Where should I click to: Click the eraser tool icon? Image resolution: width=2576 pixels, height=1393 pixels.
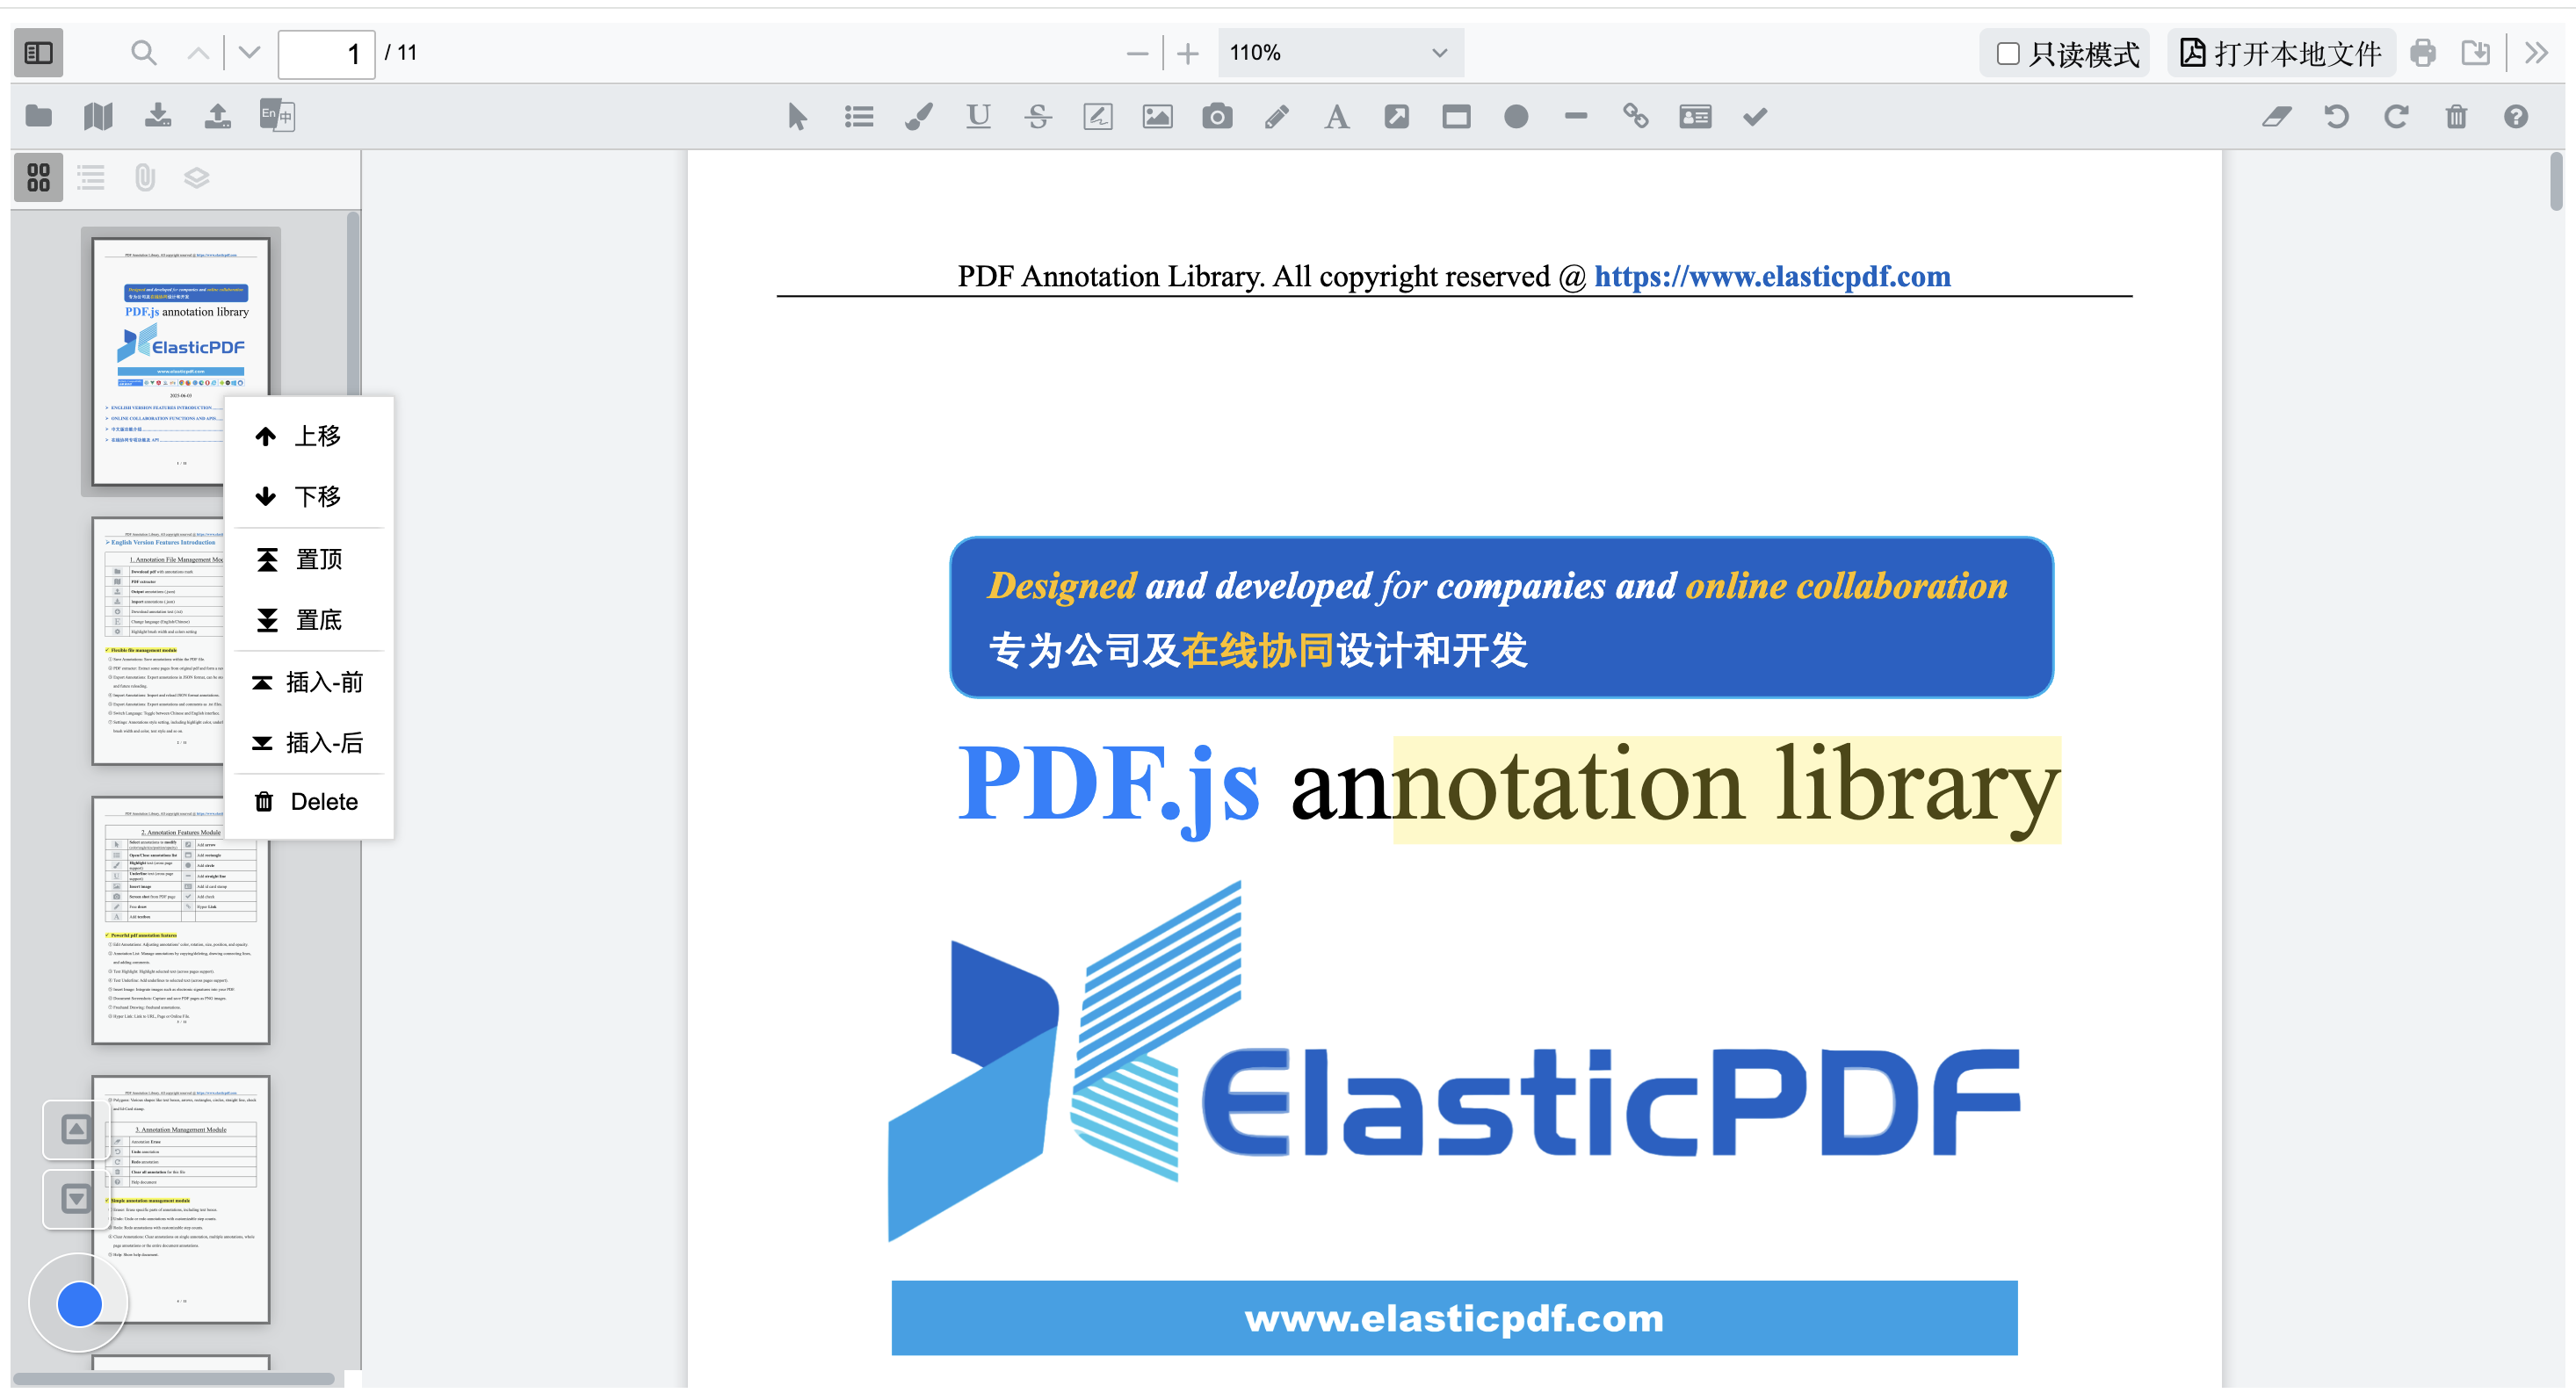(x=2277, y=117)
